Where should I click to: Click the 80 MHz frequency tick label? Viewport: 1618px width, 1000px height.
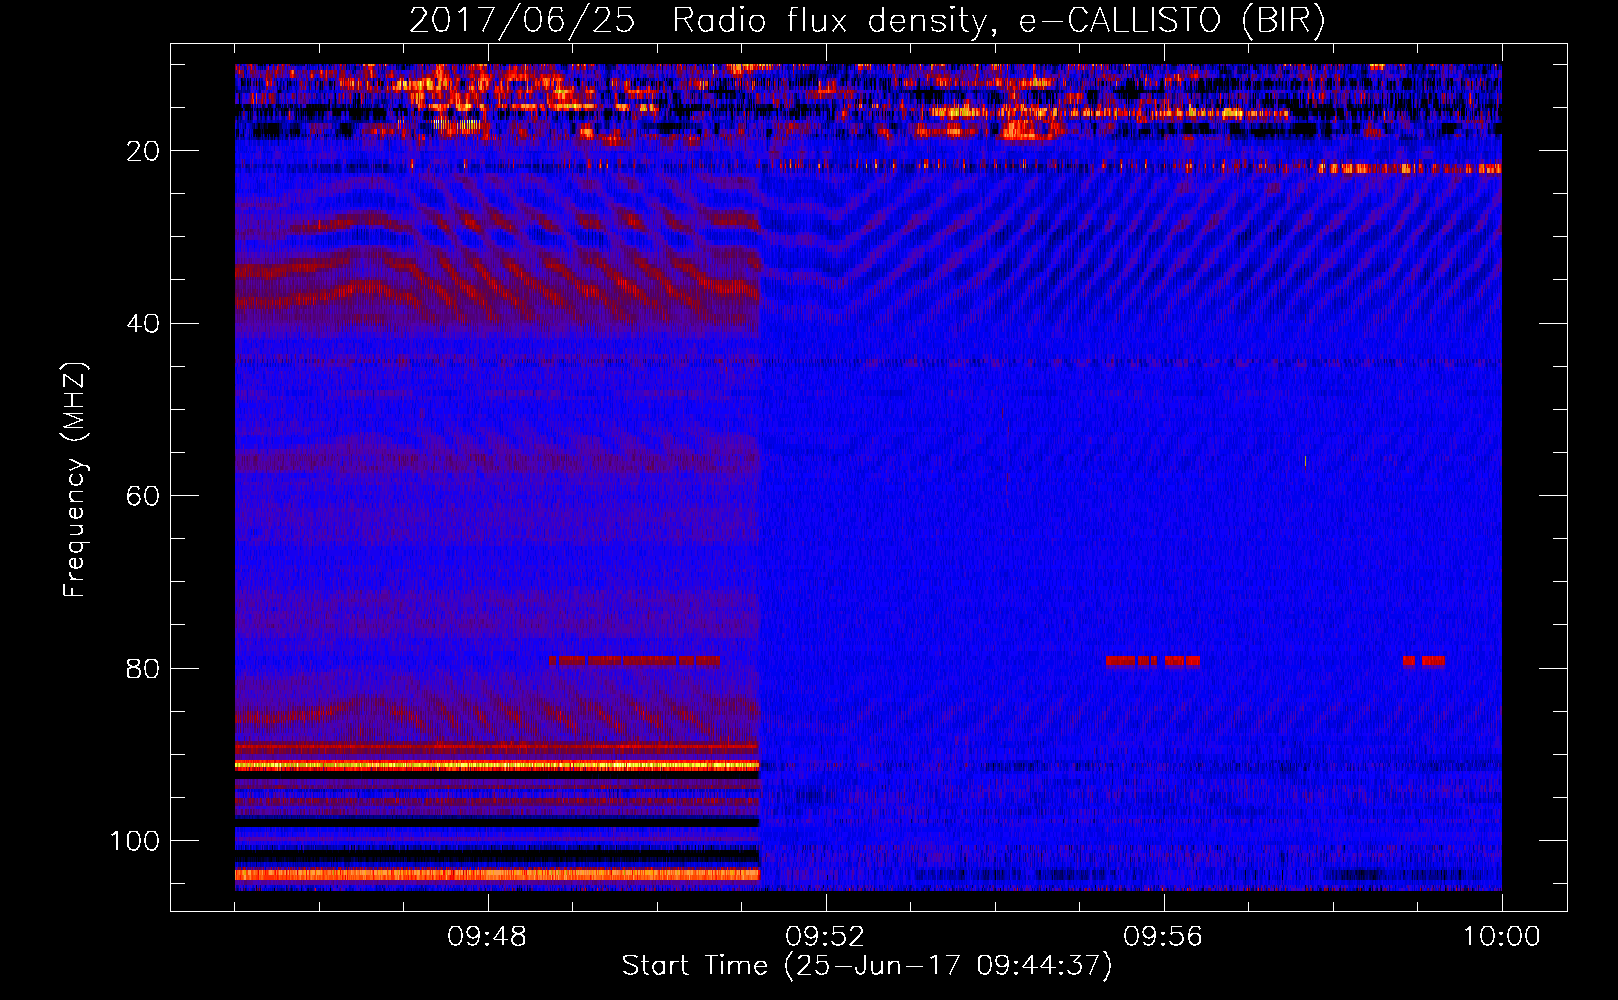[x=143, y=668]
